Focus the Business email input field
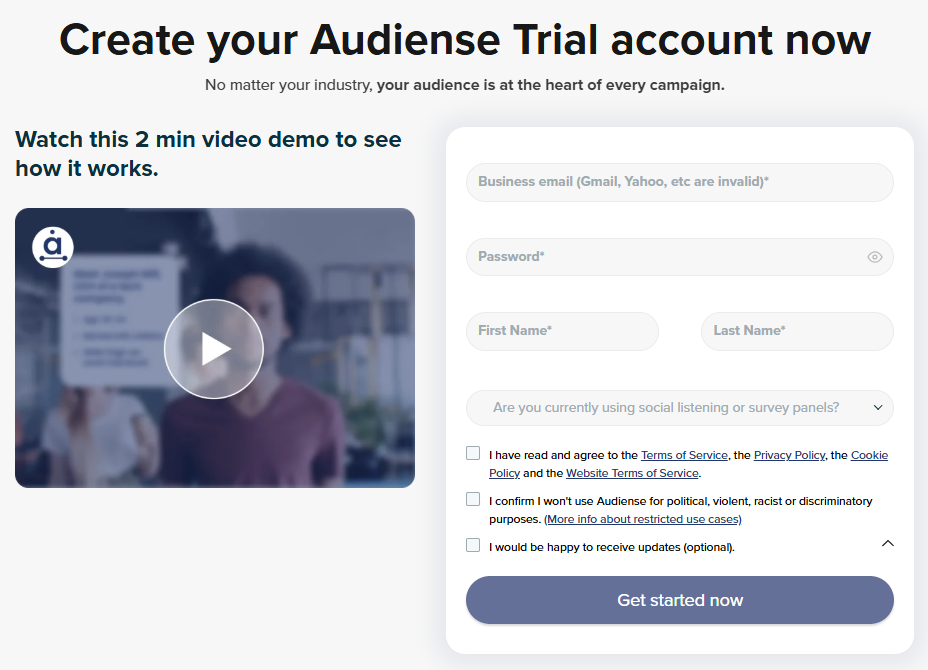This screenshot has height=670, width=928. (x=679, y=182)
